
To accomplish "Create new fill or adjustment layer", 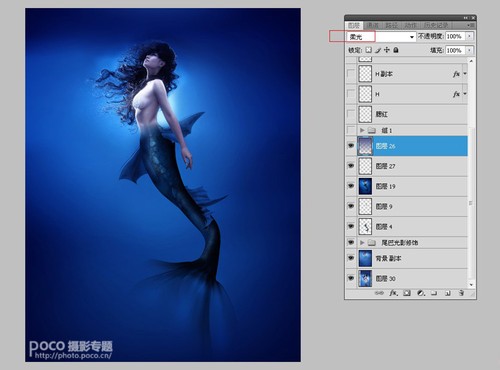I will (x=421, y=293).
